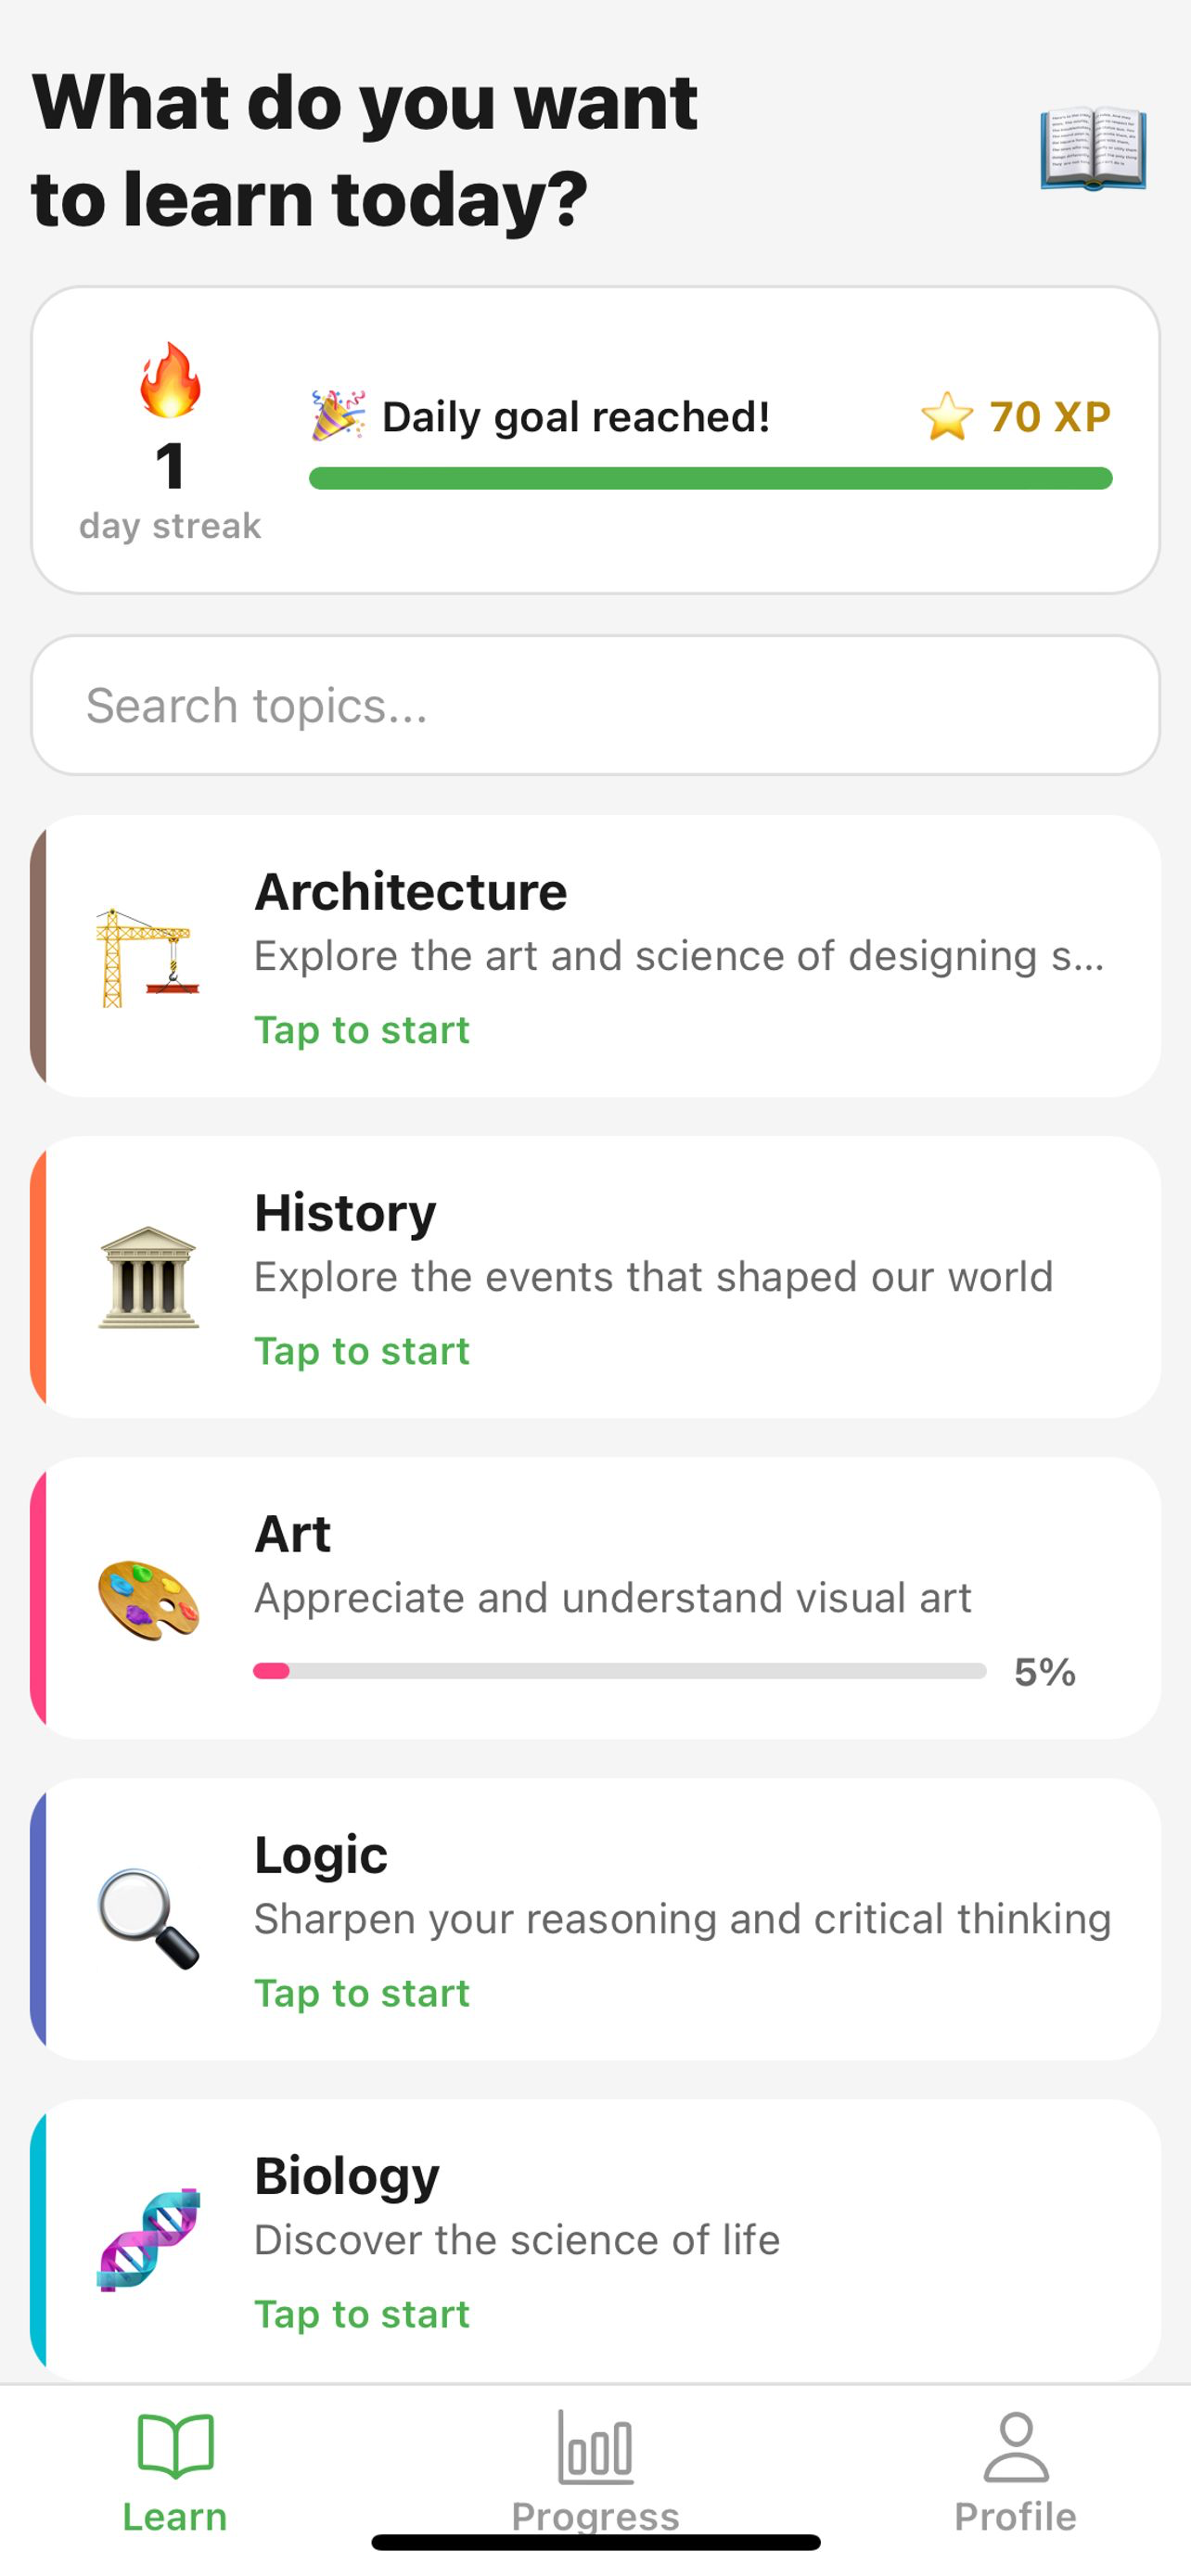This screenshot has width=1191, height=2576.
Task: Click the Art course progress bar
Action: tap(620, 1671)
